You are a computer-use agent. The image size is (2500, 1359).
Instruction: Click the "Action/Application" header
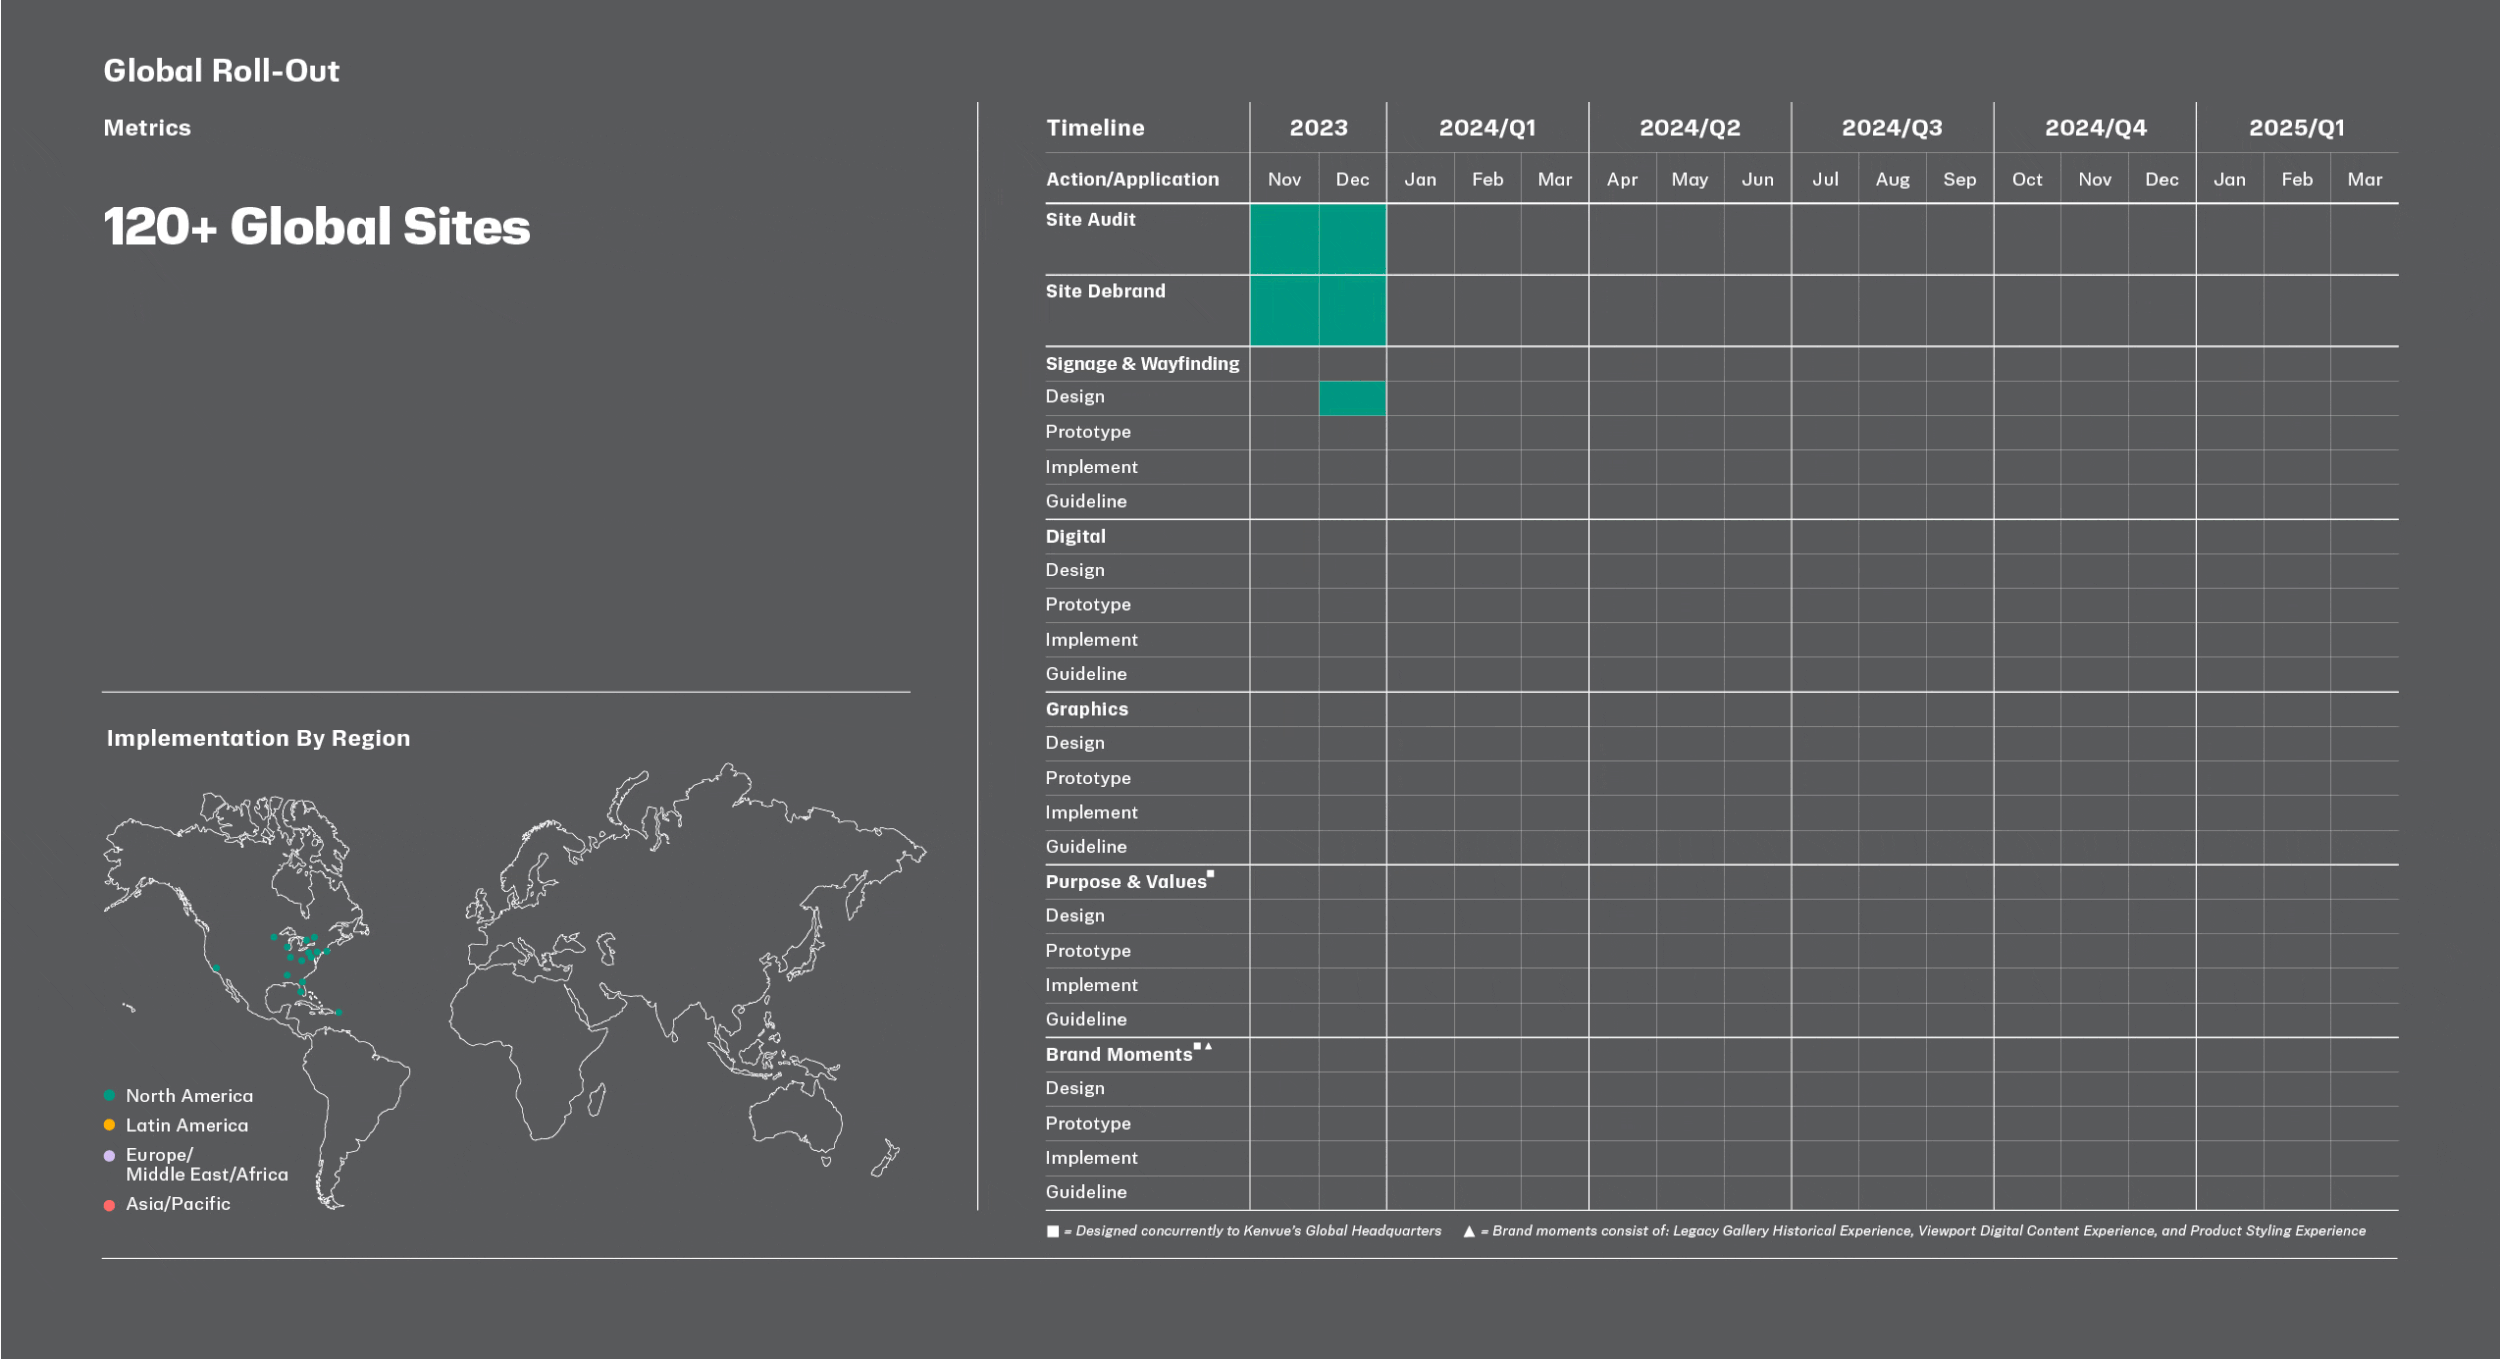(1132, 179)
